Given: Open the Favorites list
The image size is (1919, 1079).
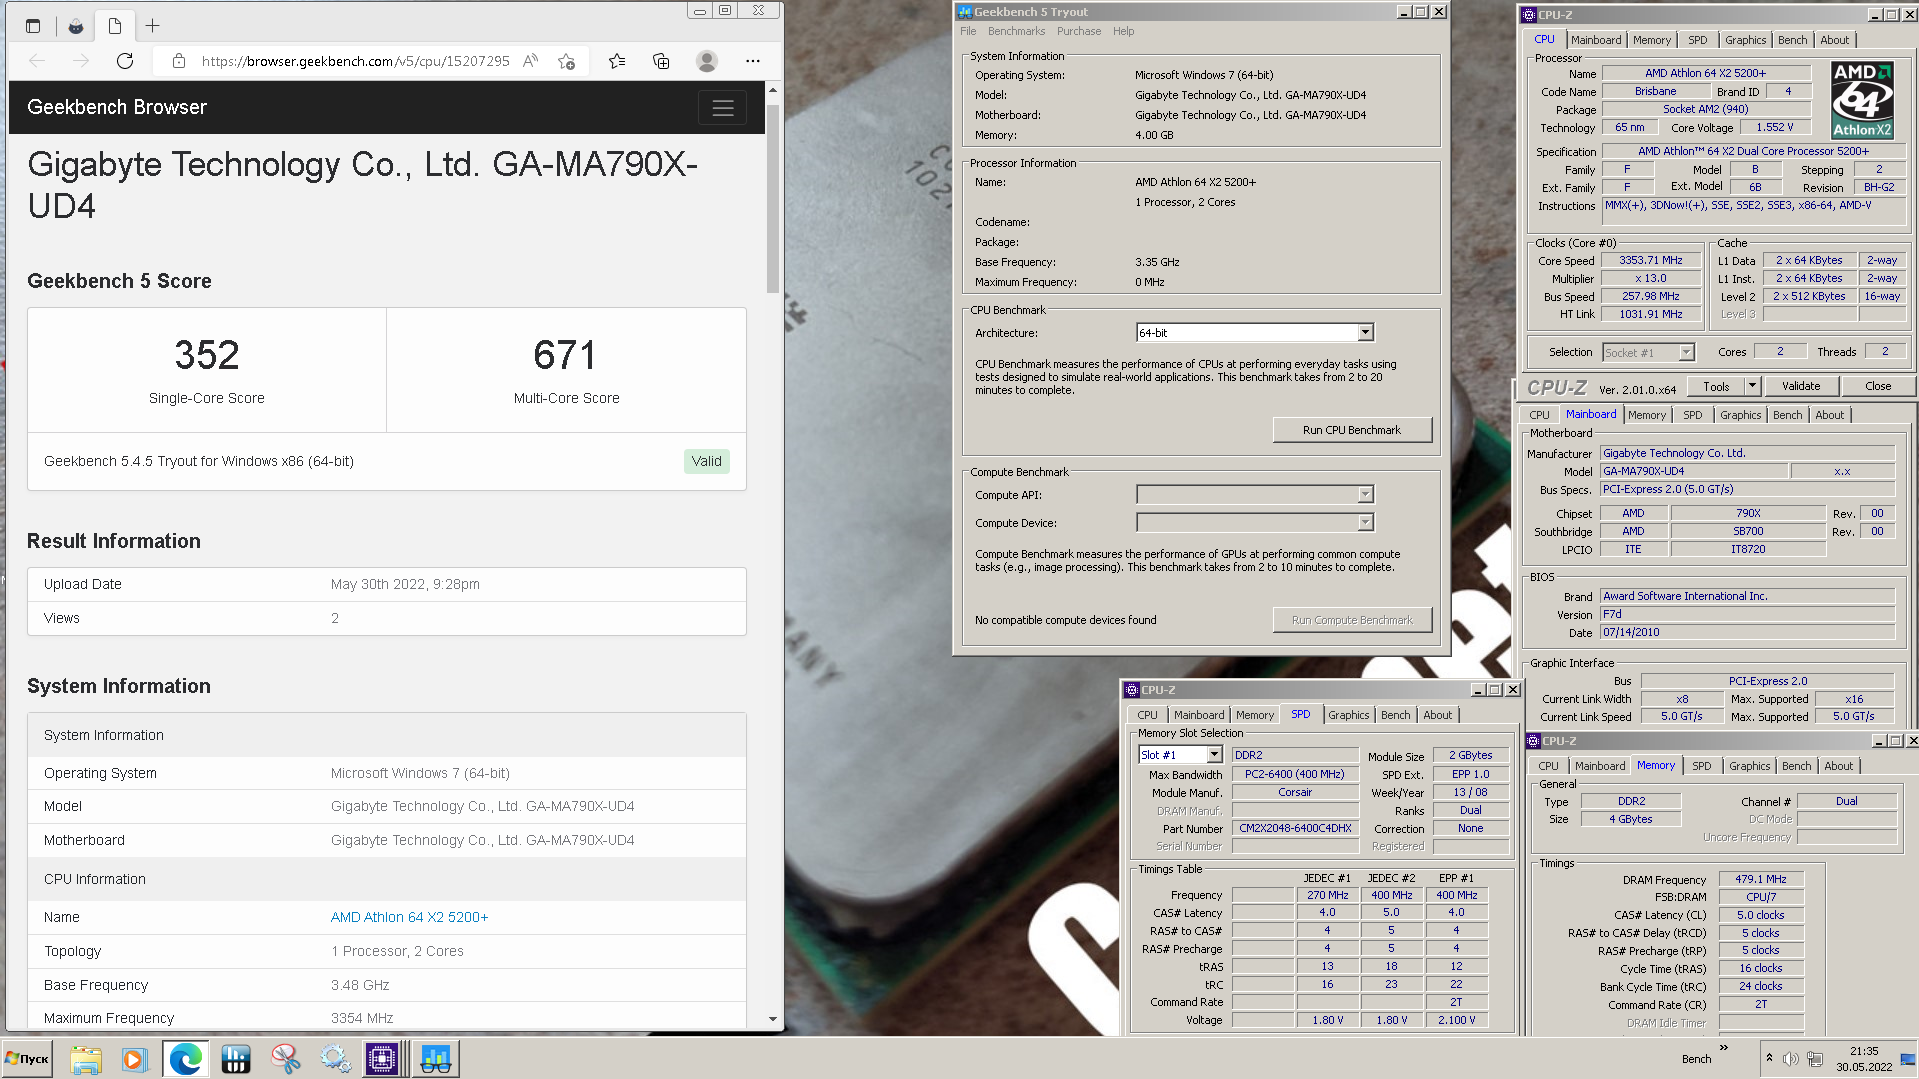Looking at the screenshot, I should pyautogui.click(x=617, y=61).
